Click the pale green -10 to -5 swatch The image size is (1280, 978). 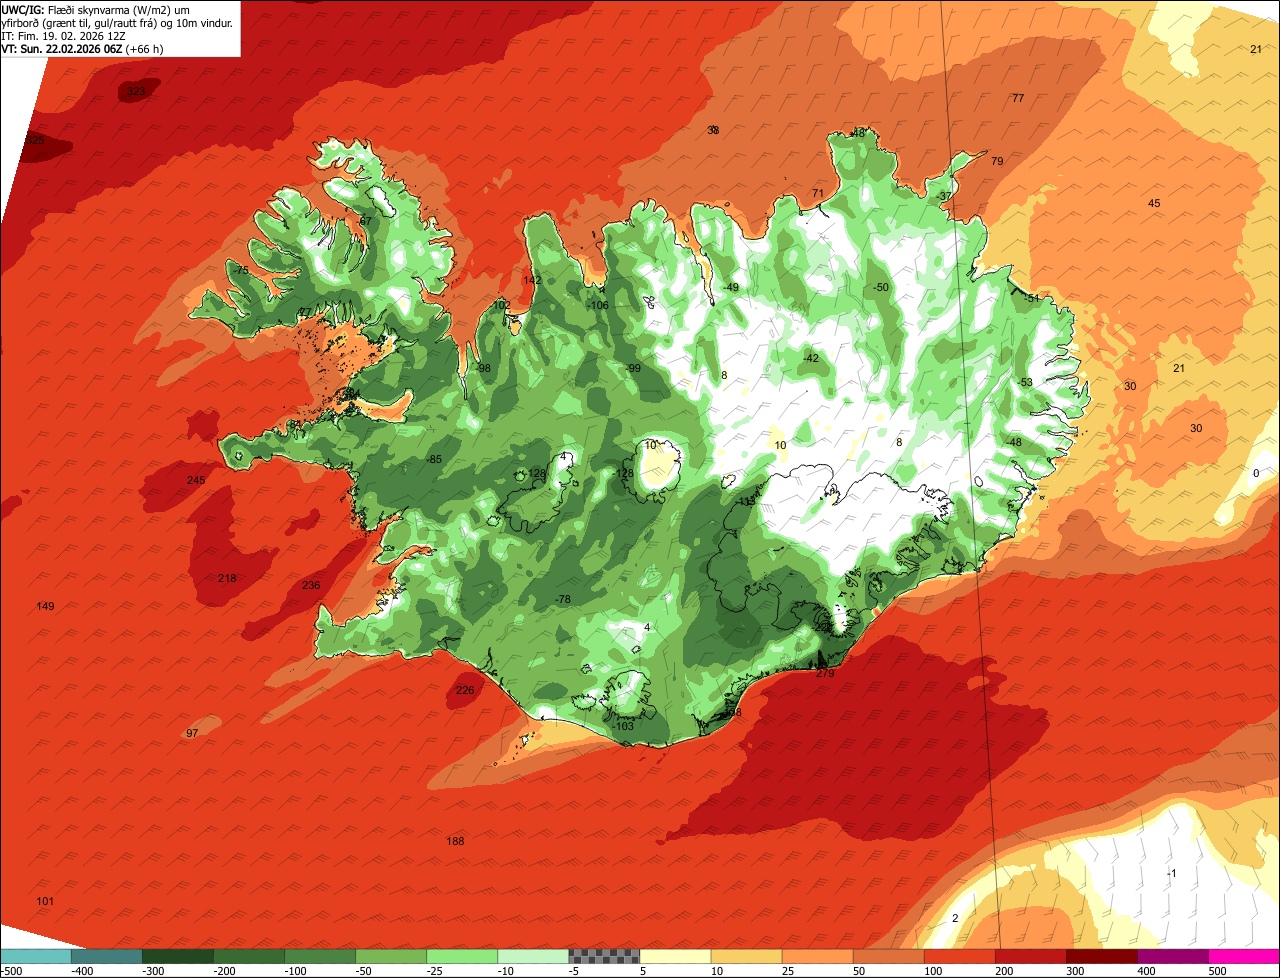[x=533, y=956]
